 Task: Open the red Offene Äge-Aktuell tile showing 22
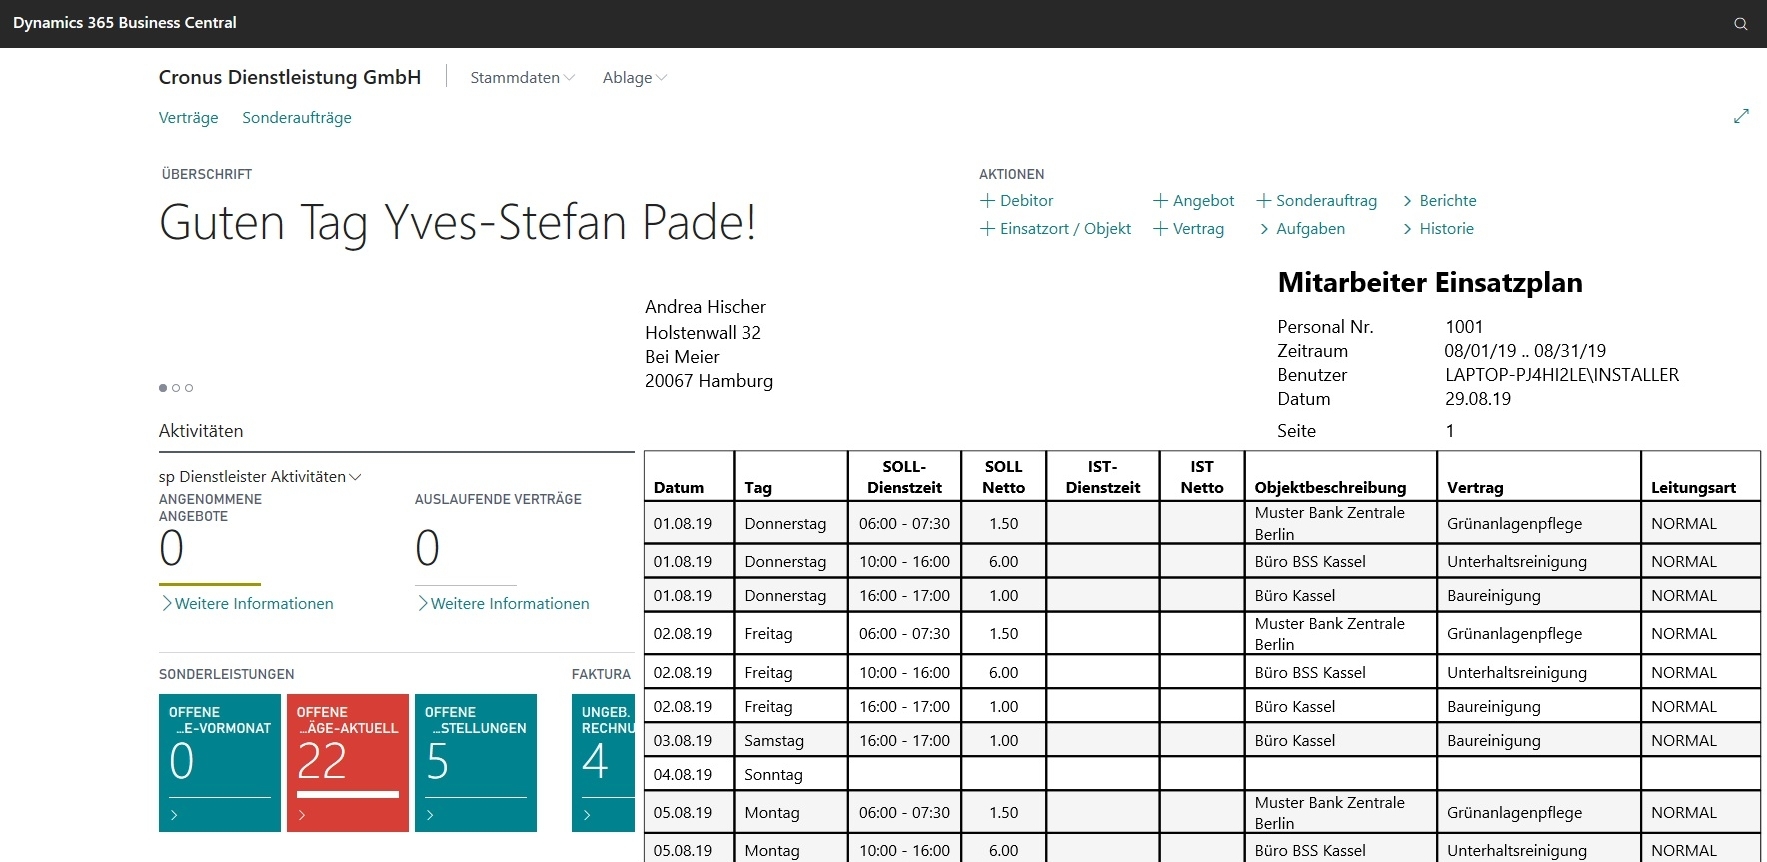(x=348, y=763)
